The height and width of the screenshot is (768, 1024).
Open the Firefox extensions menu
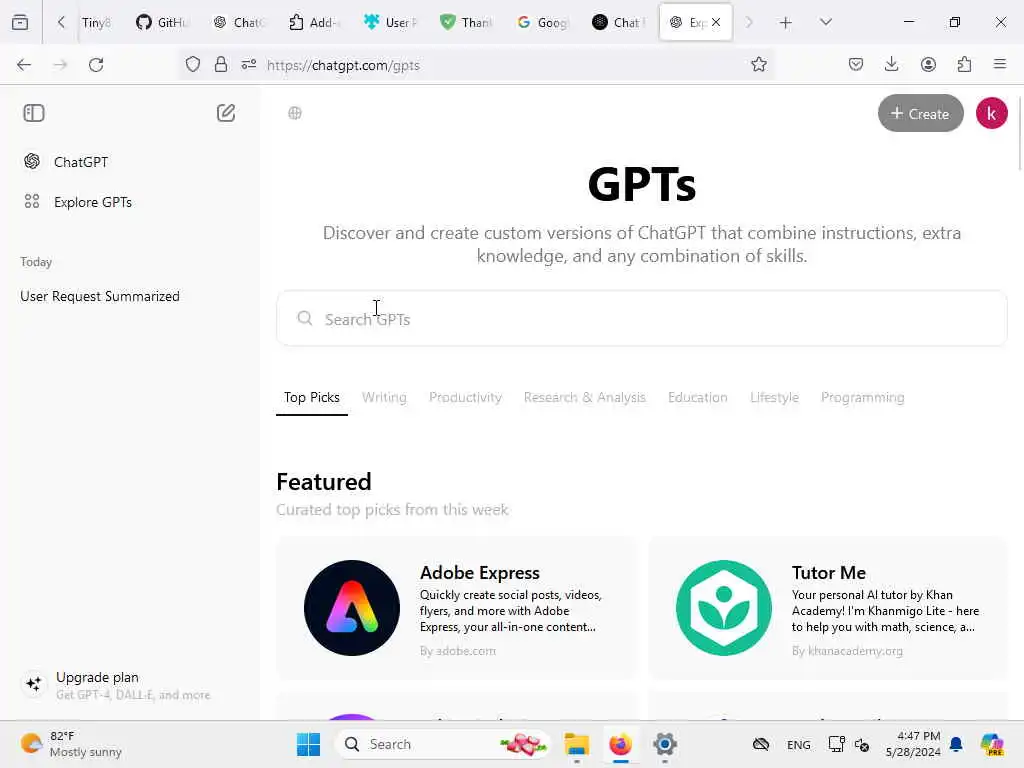[x=964, y=65]
